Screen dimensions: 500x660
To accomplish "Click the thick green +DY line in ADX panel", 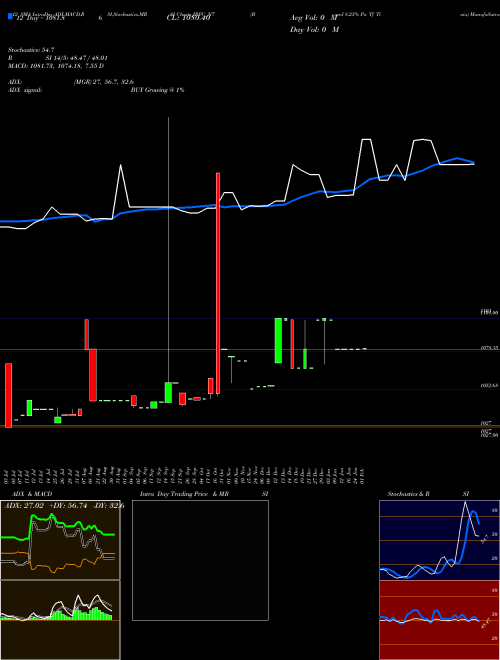I will click(x=57, y=526).
